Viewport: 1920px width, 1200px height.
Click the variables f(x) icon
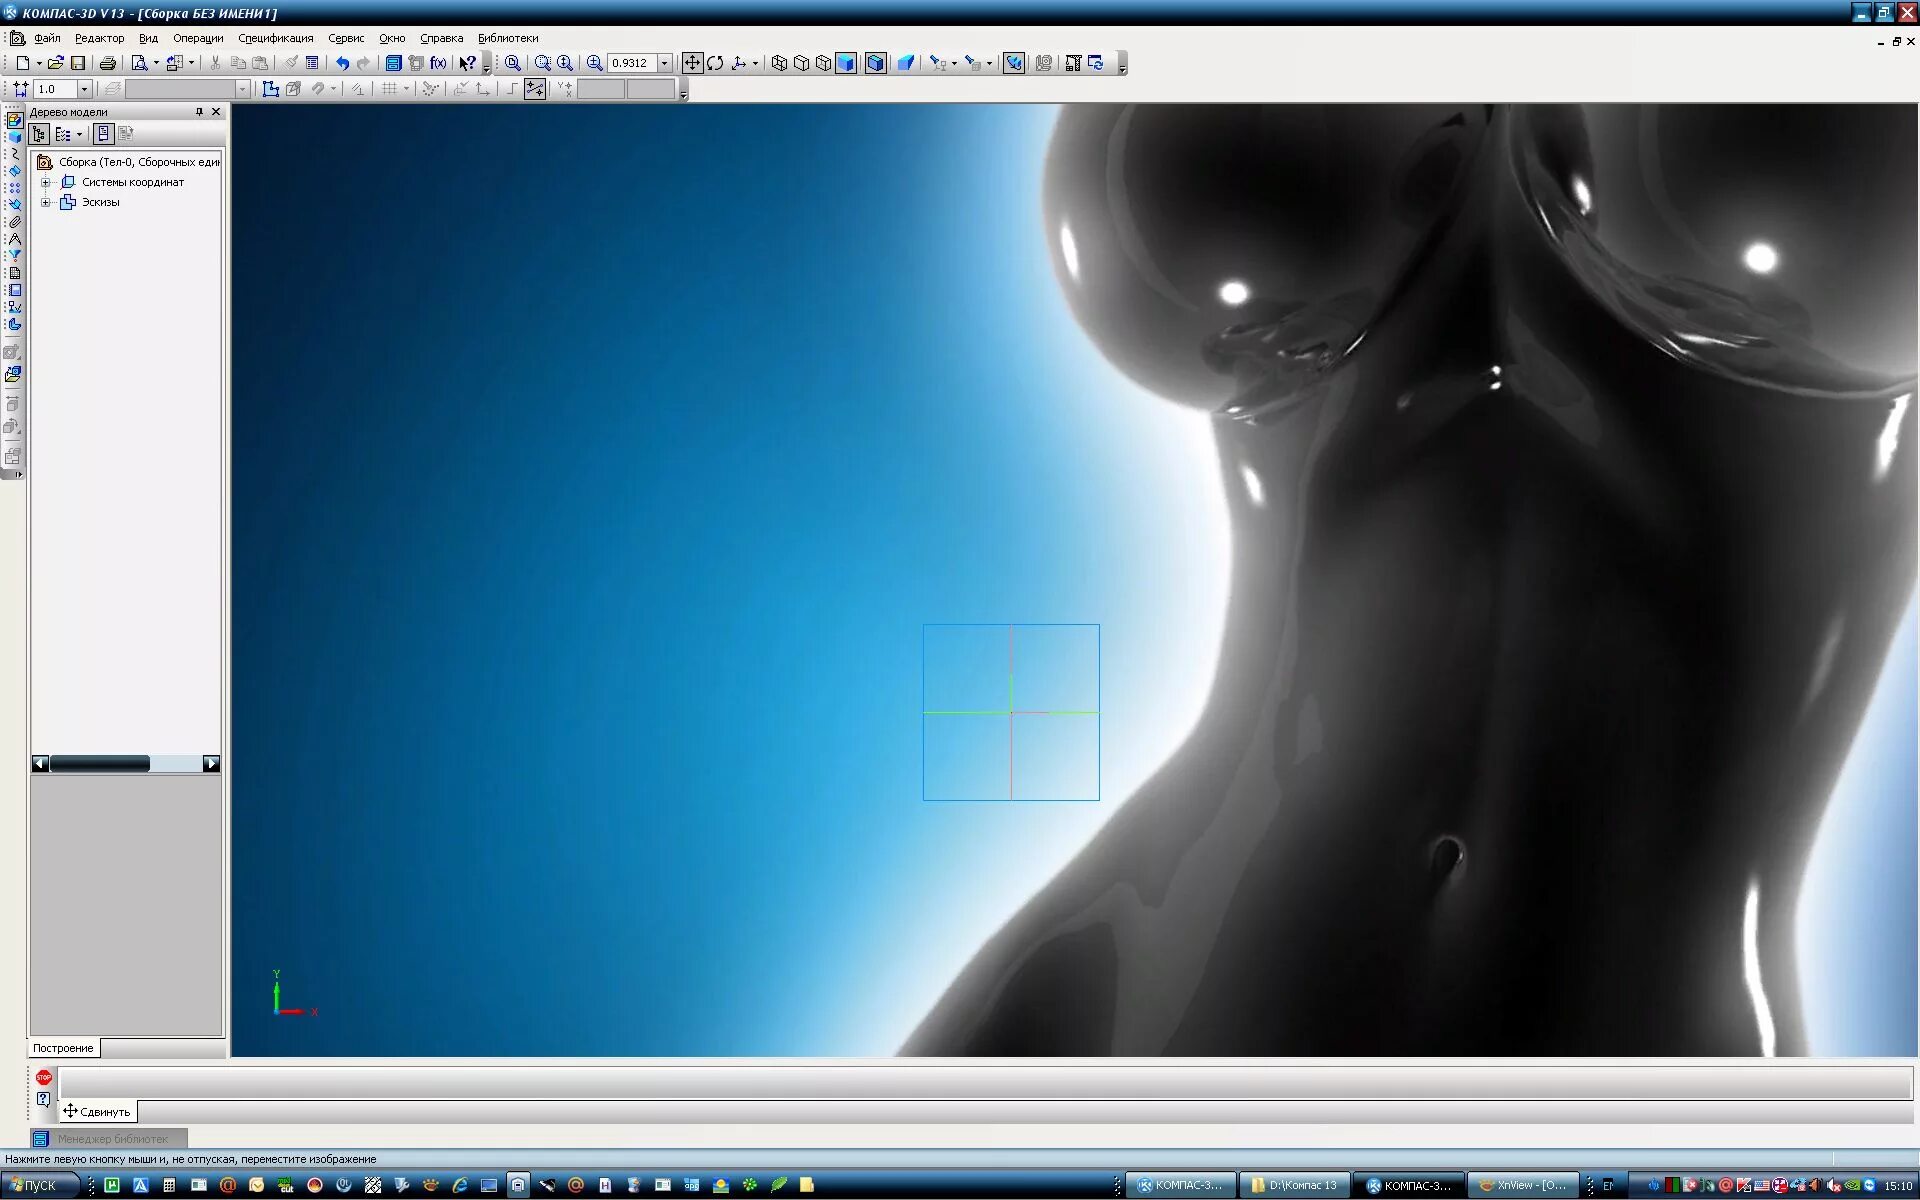(x=438, y=63)
